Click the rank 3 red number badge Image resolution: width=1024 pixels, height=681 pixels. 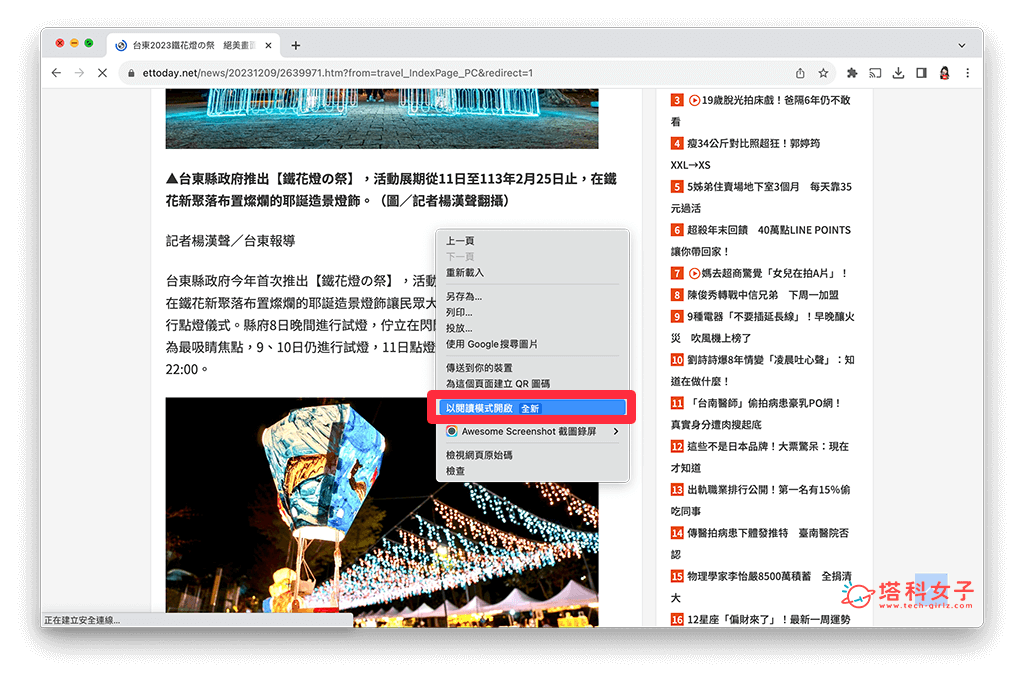pos(677,100)
